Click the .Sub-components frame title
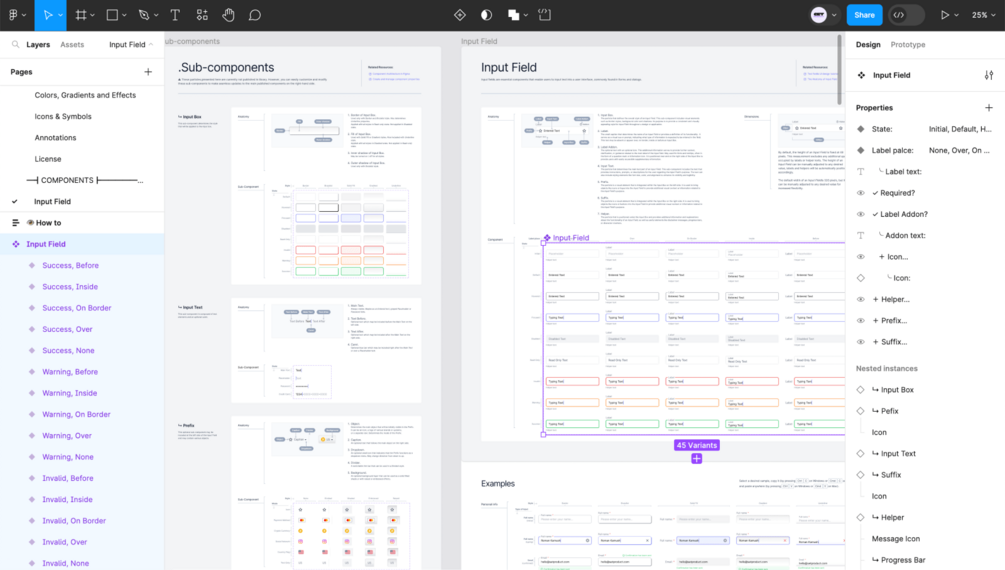Image resolution: width=1005 pixels, height=570 pixels. (226, 67)
